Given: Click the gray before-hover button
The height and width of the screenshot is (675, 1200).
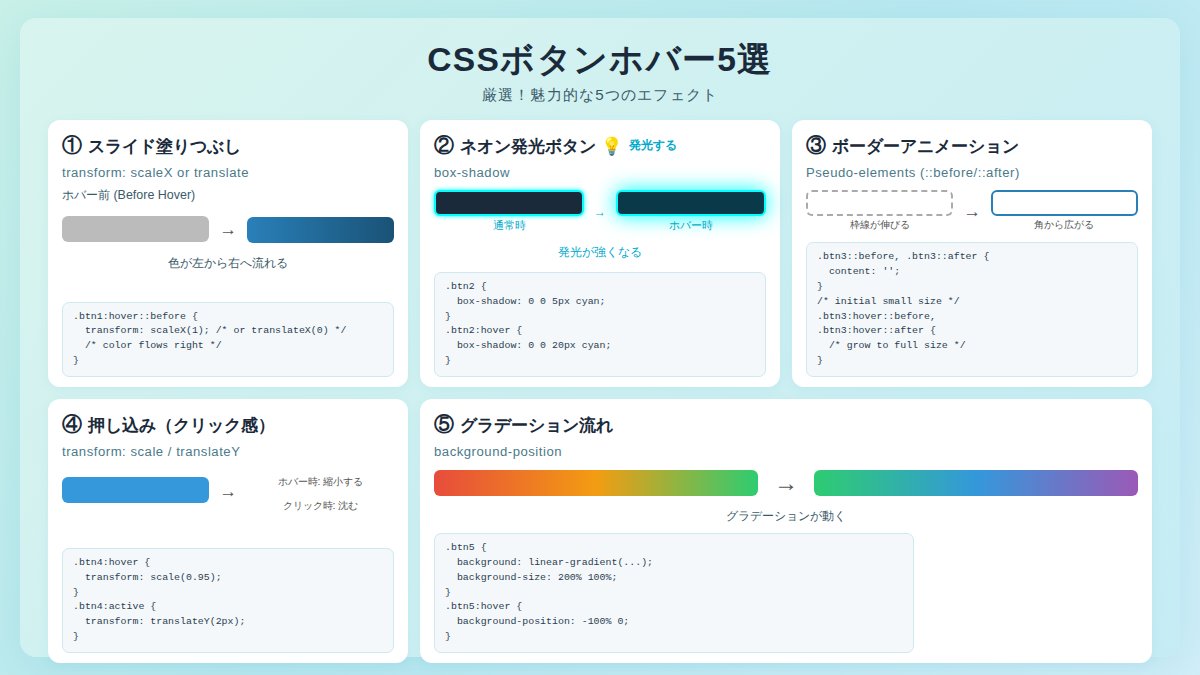Looking at the screenshot, I should tap(134, 229).
